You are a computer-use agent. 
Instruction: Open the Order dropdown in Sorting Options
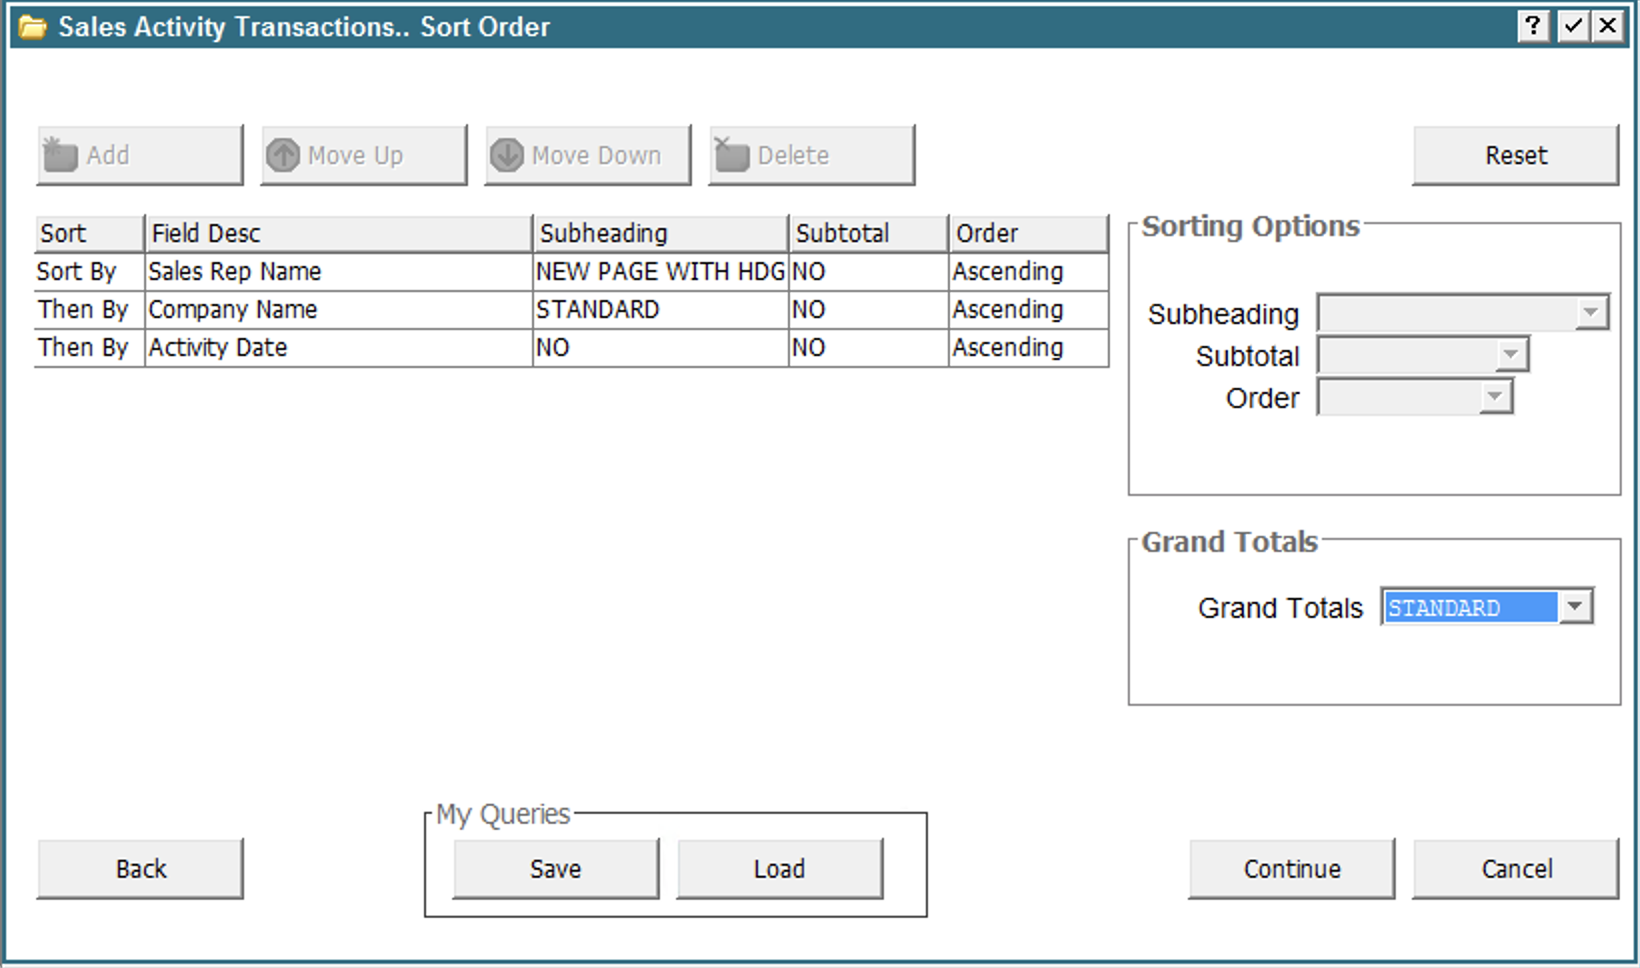(x=1494, y=397)
